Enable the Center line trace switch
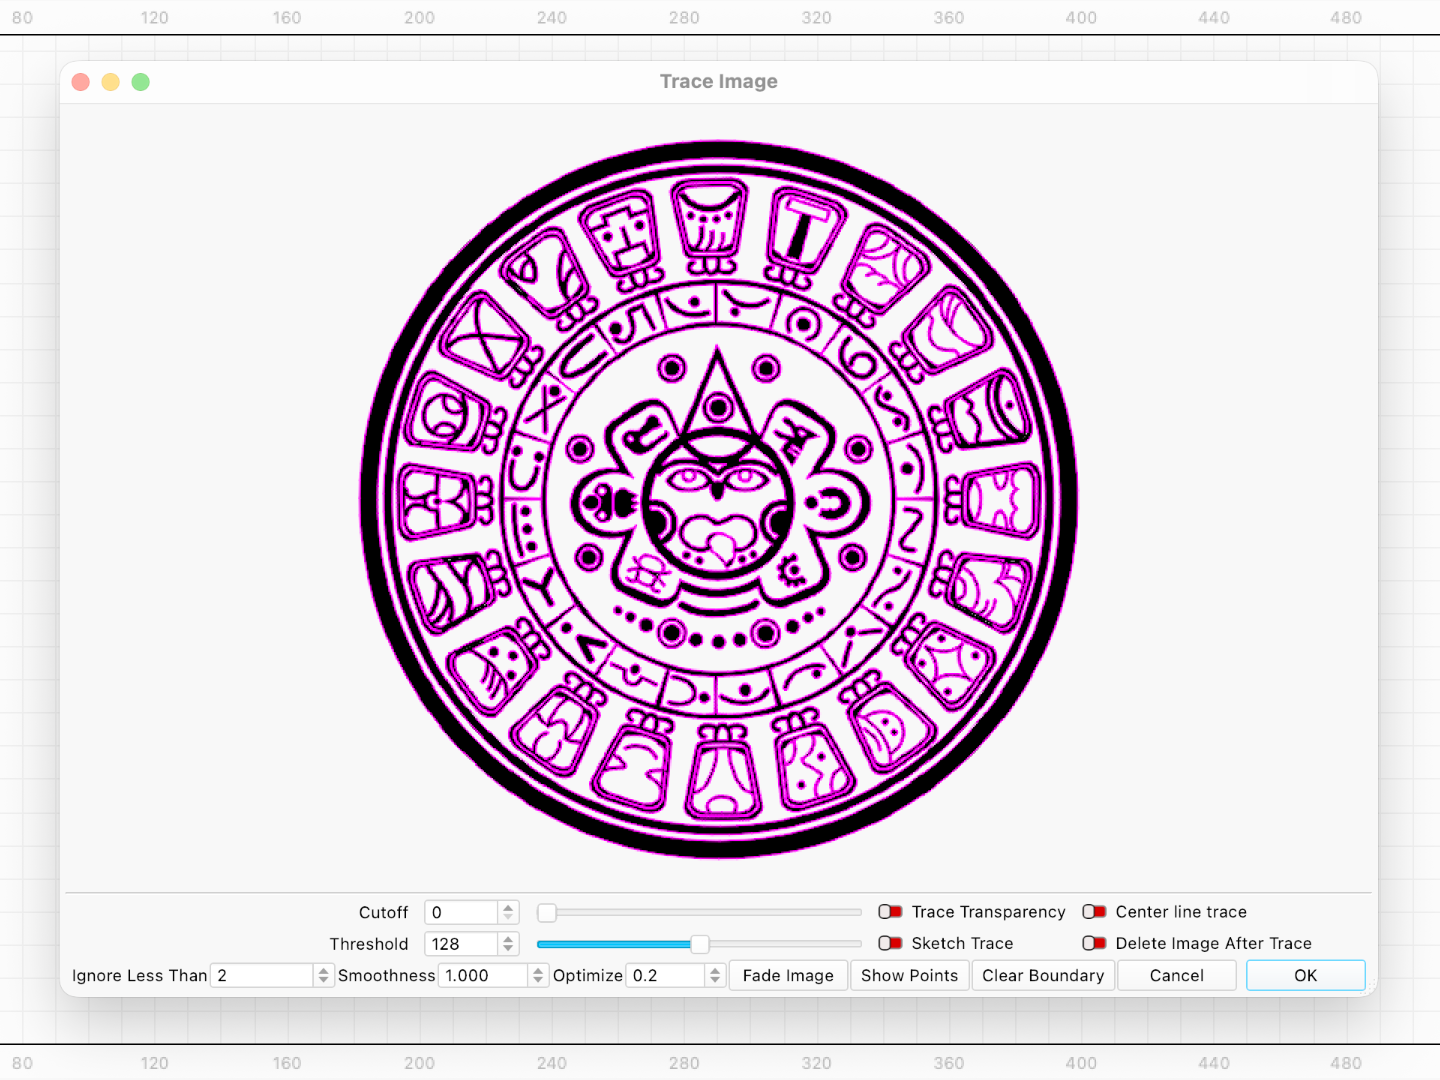 pyautogui.click(x=1094, y=912)
